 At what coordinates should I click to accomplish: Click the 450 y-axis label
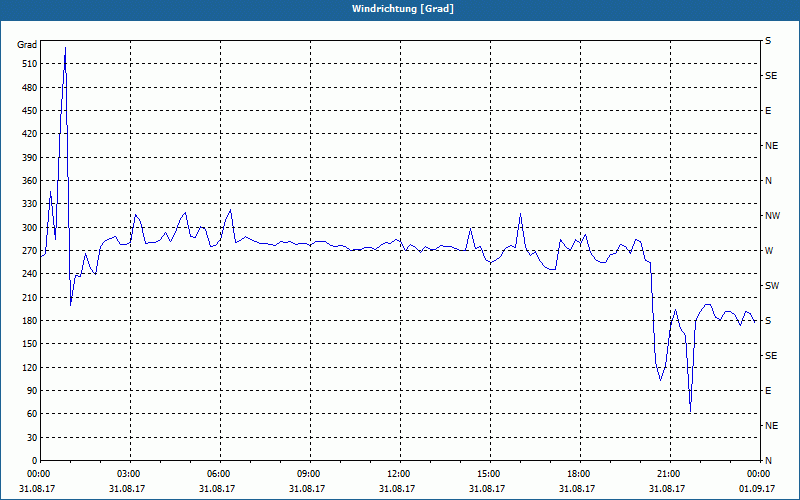[30, 111]
